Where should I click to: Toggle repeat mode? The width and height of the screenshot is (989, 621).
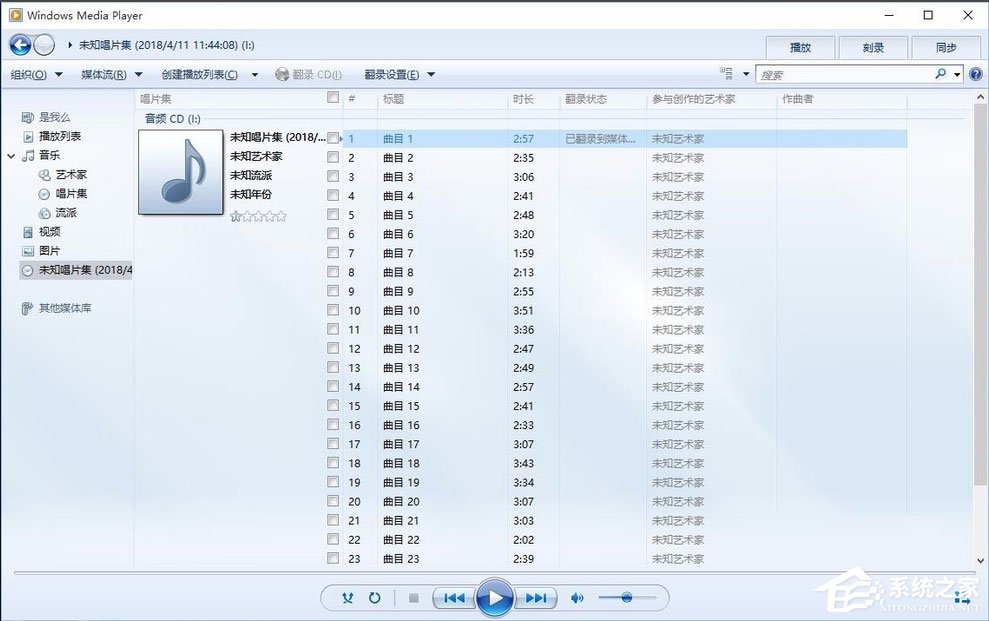coord(375,597)
